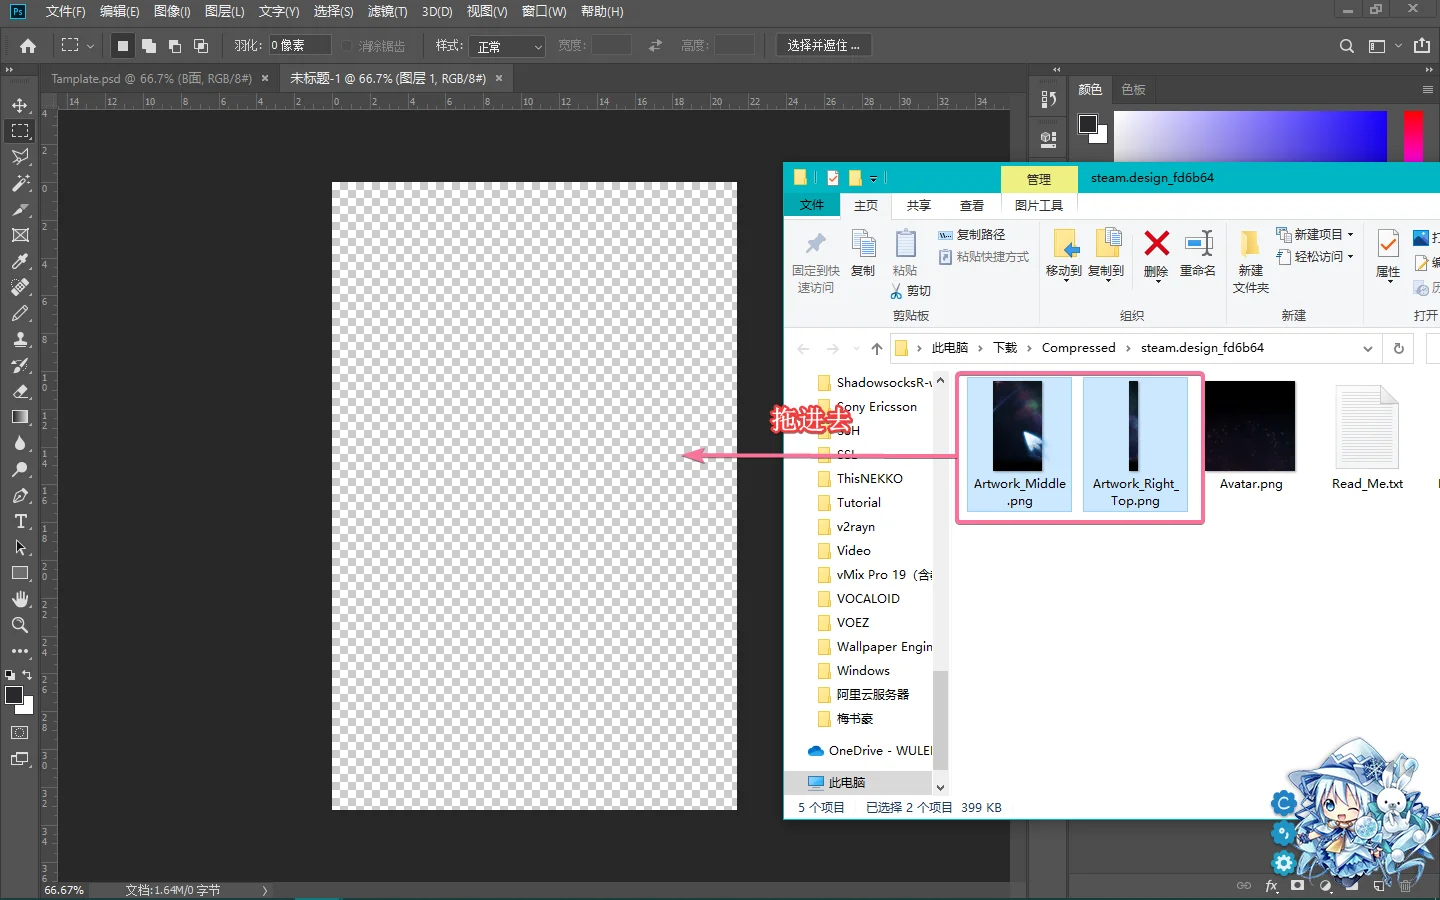This screenshot has width=1440, height=900.
Task: Click the 选择并遮住 button
Action: [823, 46]
